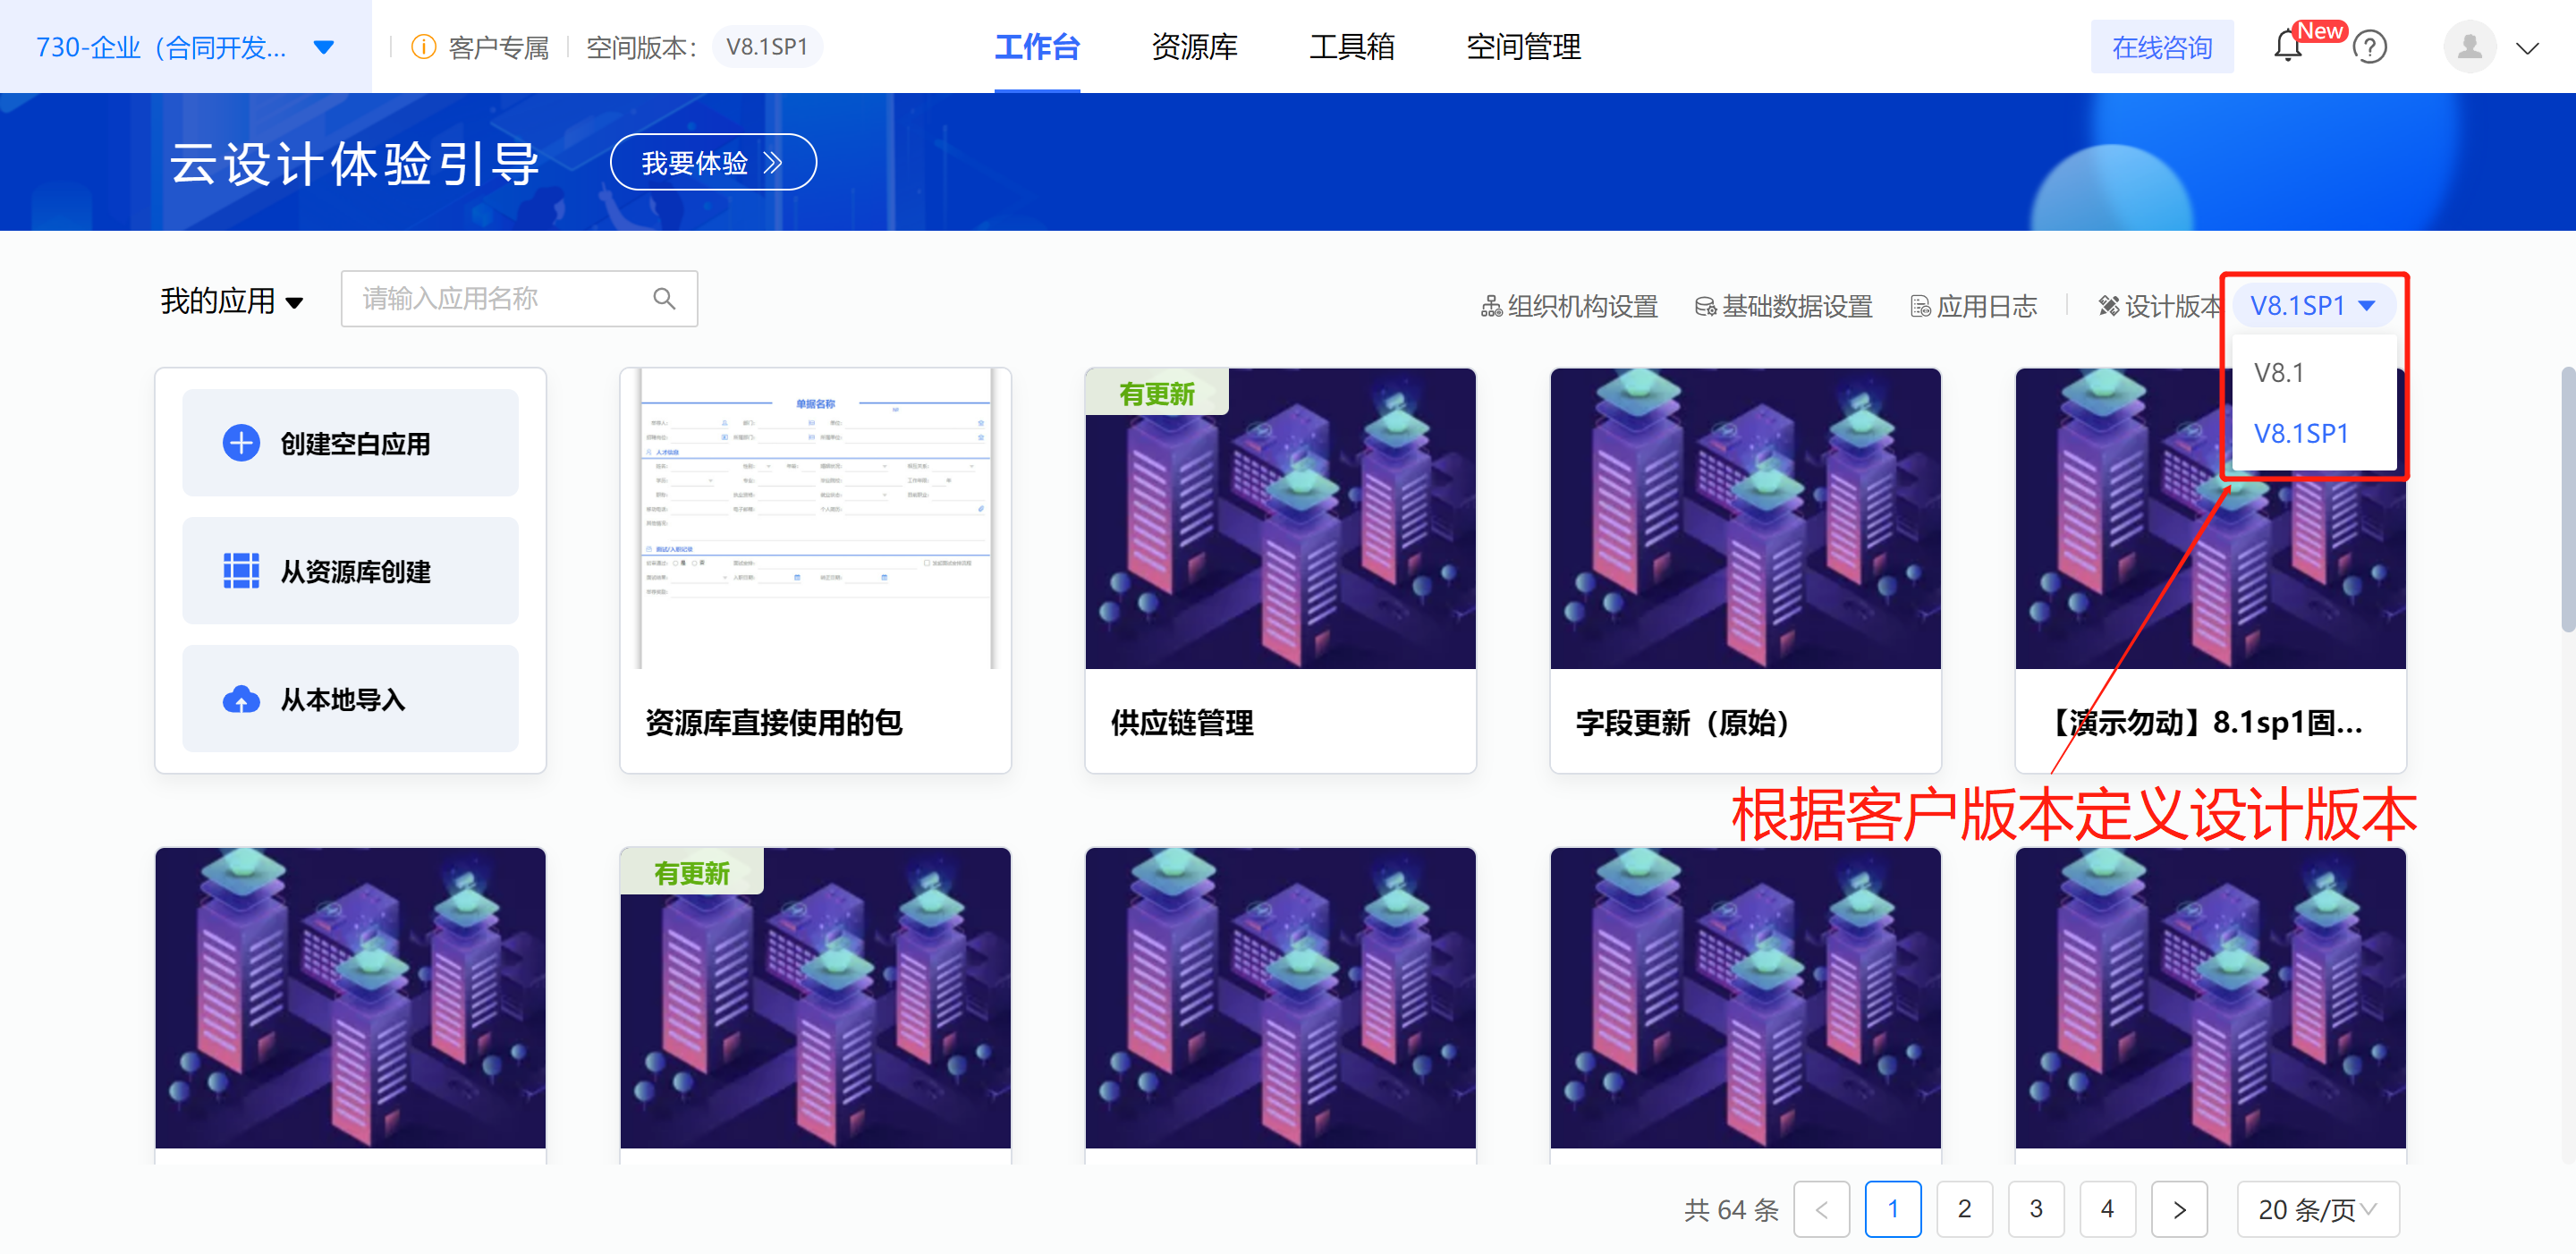2576x1254 pixels.
Task: Open the help question mark icon
Action: [2370, 47]
